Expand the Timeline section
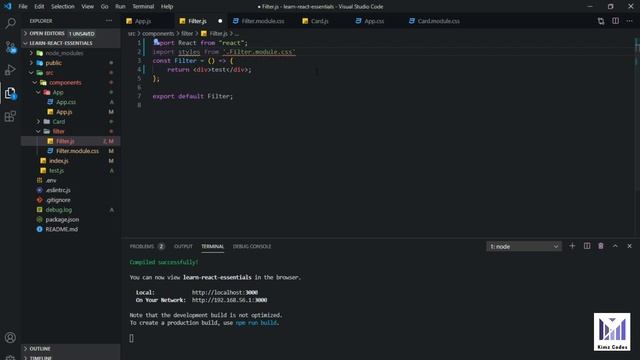This screenshot has width=640, height=360. click(71, 358)
